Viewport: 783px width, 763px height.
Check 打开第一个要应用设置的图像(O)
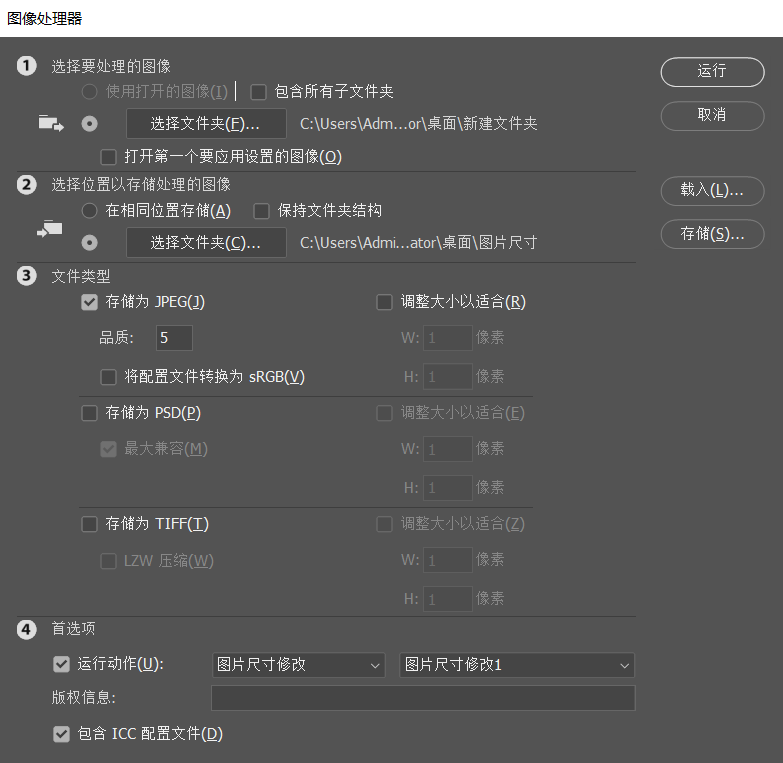pos(108,157)
